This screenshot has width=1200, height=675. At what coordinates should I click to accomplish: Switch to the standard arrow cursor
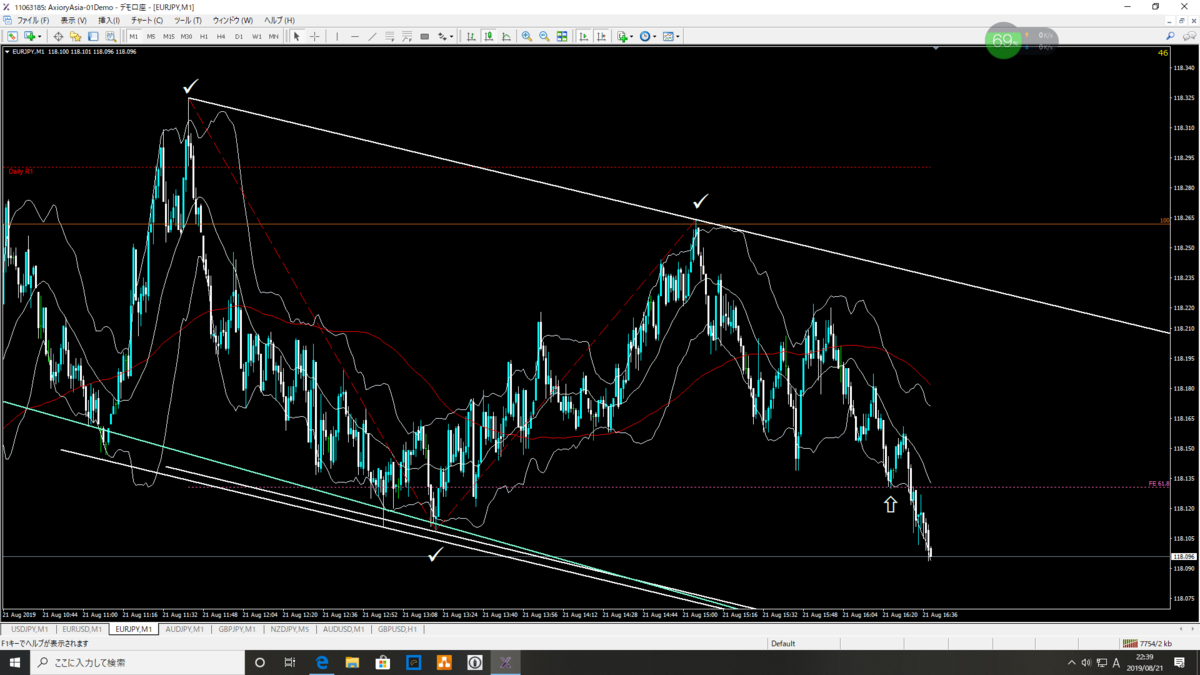coord(296,36)
